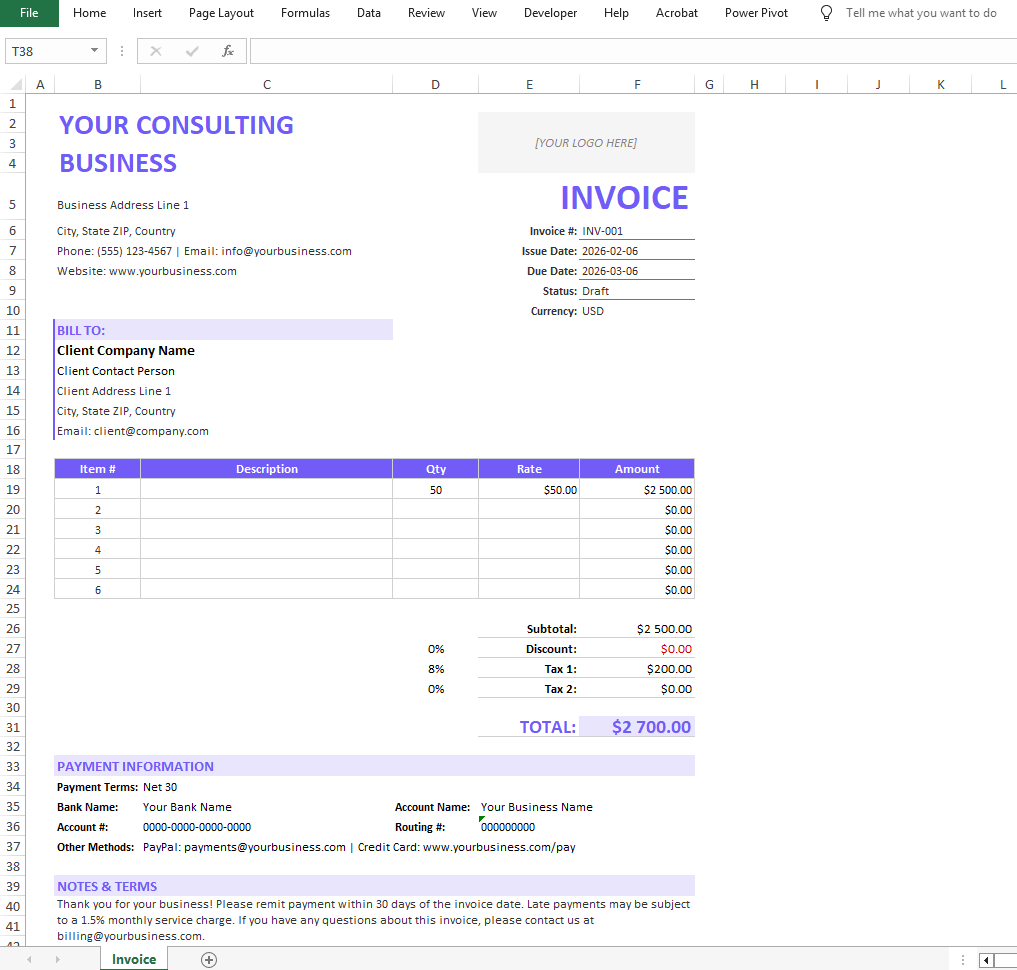Image resolution: width=1017 pixels, height=970 pixels.
Task: Click the Enter checkmark icon in formula bar
Action: pos(191,50)
